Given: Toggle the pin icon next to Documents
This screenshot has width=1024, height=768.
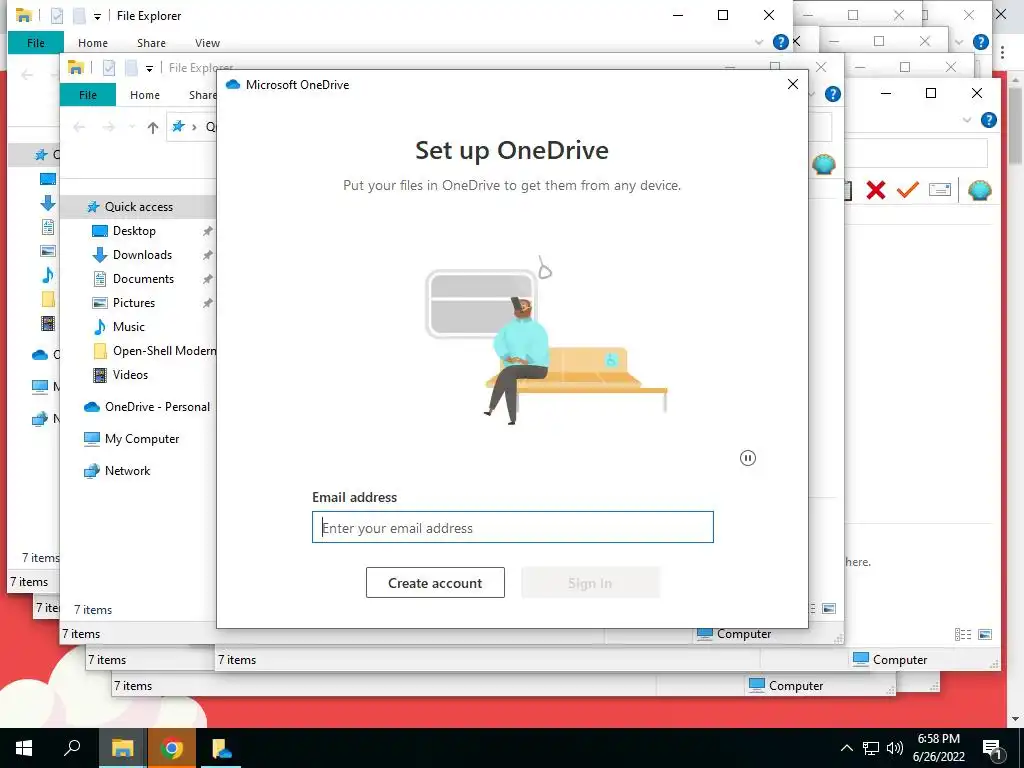Looking at the screenshot, I should [x=208, y=279].
